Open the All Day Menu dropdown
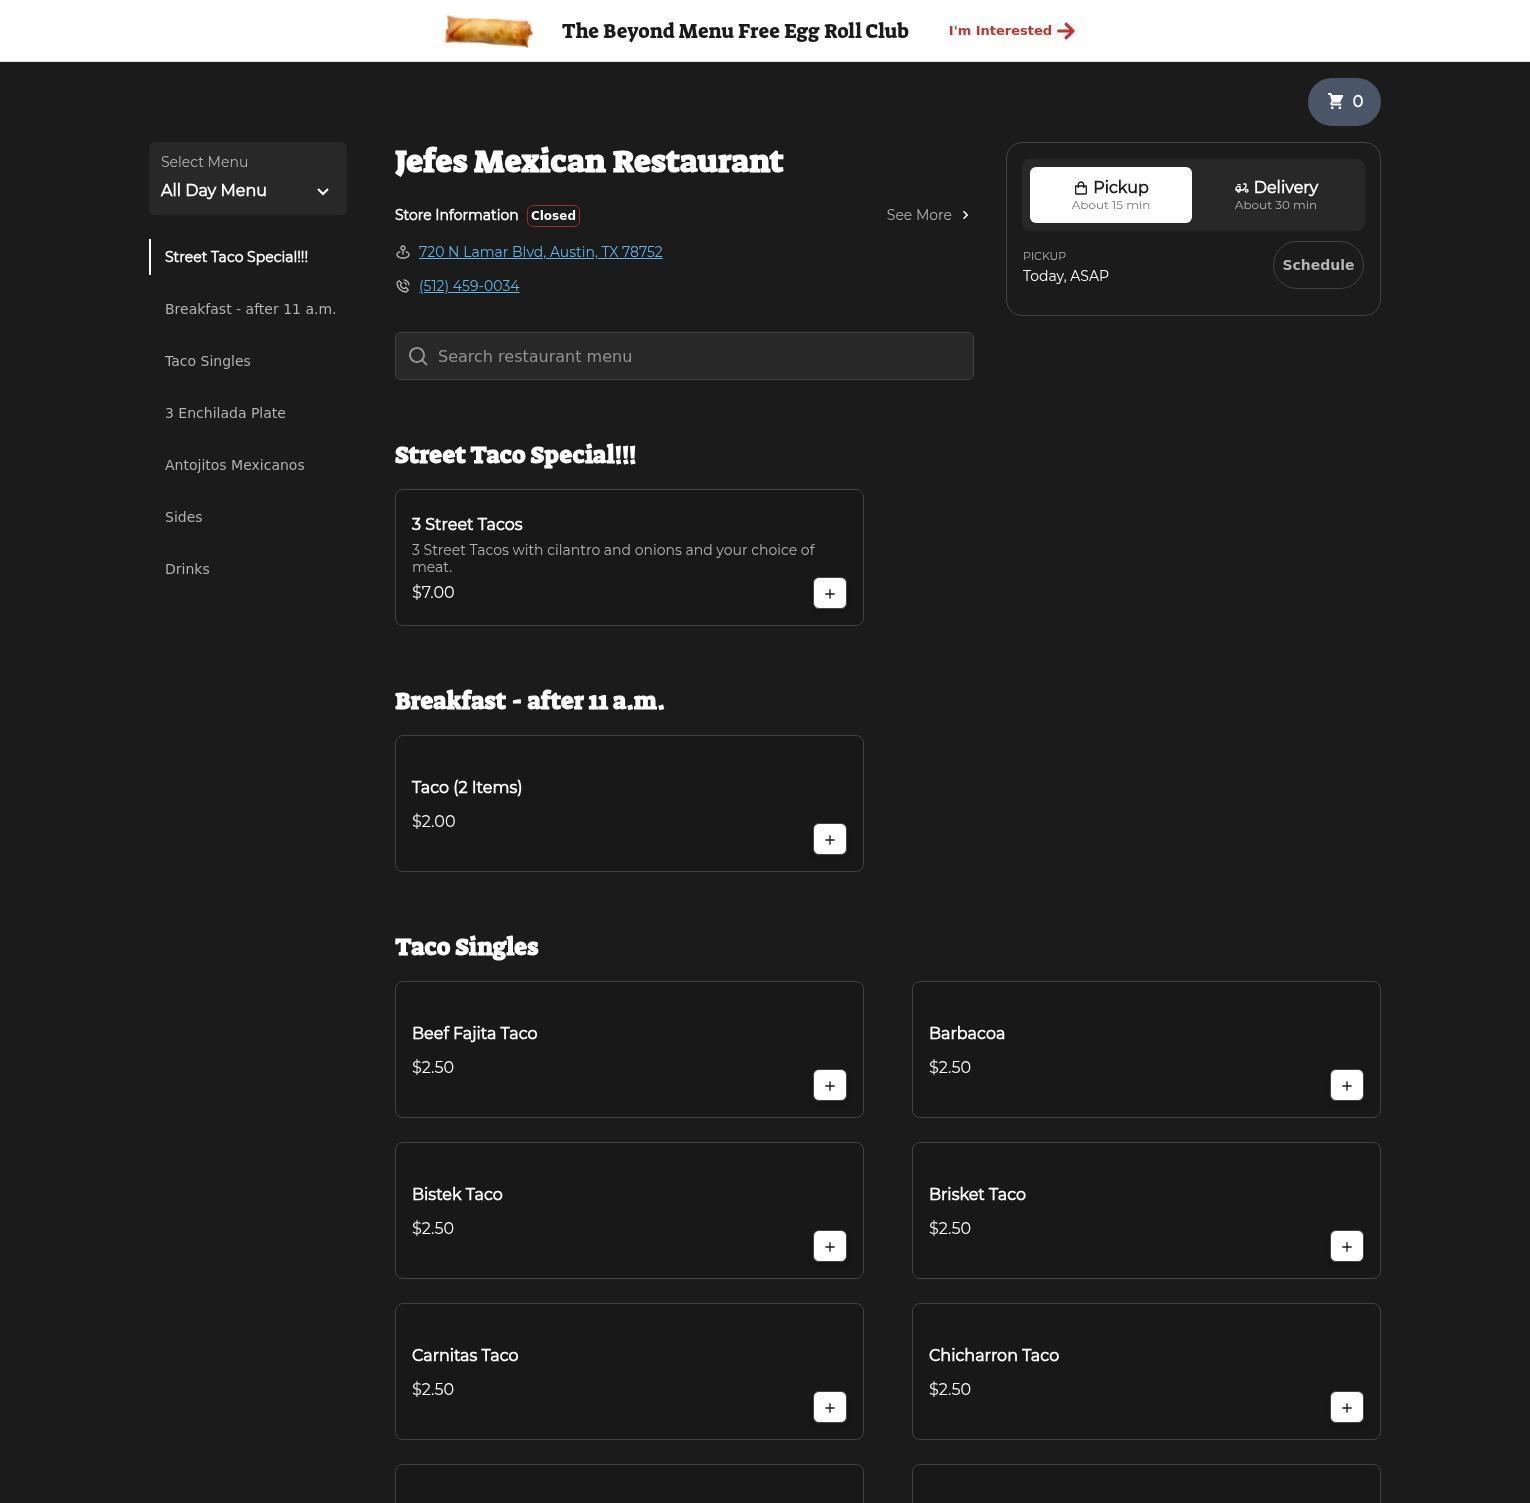The image size is (1530, 1503). 247,179
